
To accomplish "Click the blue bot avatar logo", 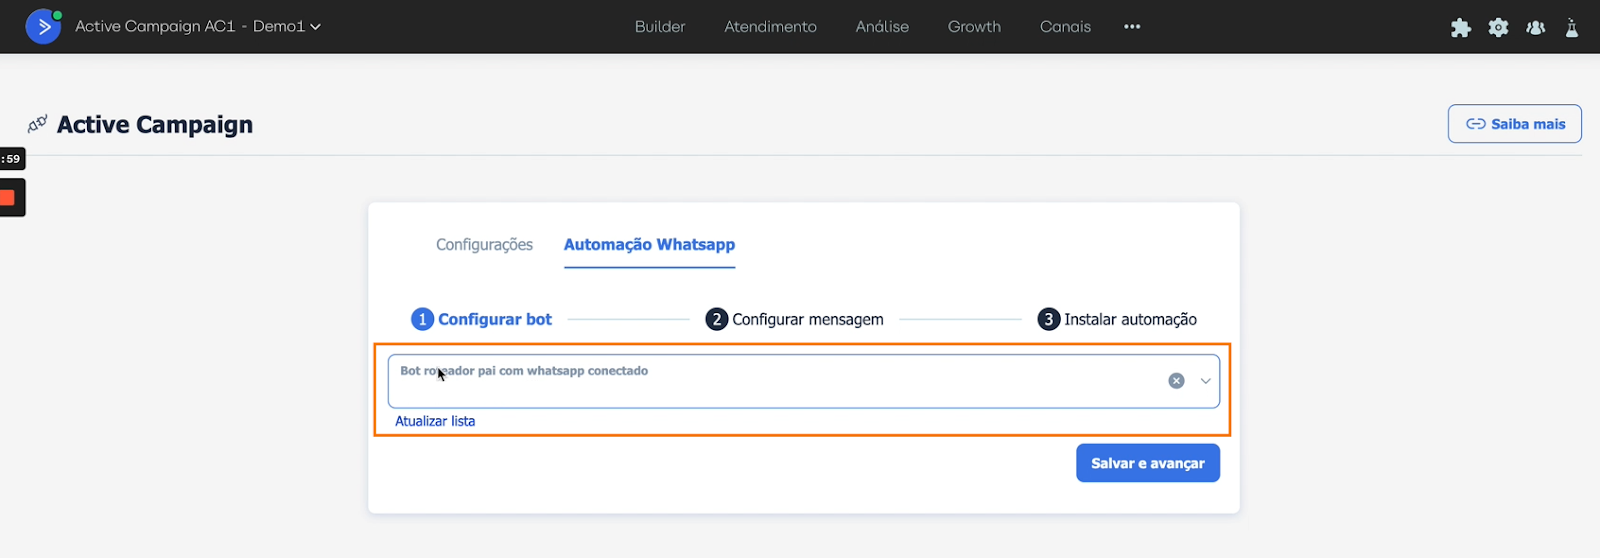I will 43,27.
